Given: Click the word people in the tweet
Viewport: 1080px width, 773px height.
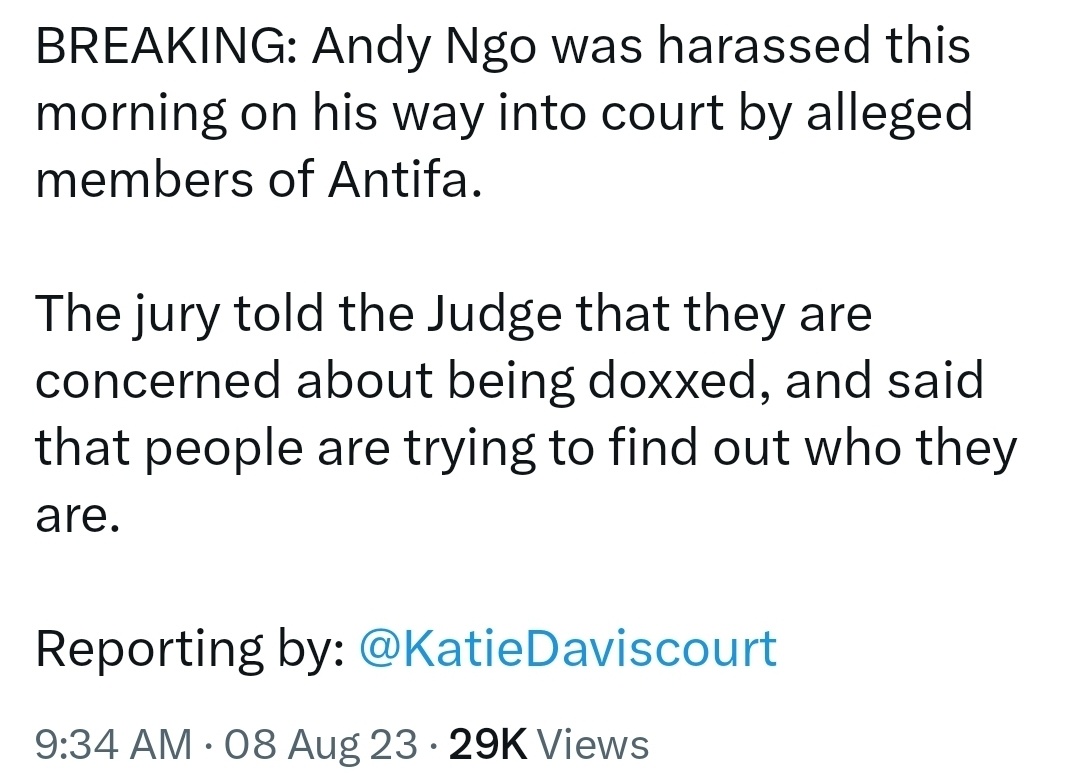Looking at the screenshot, I should (x=225, y=449).
